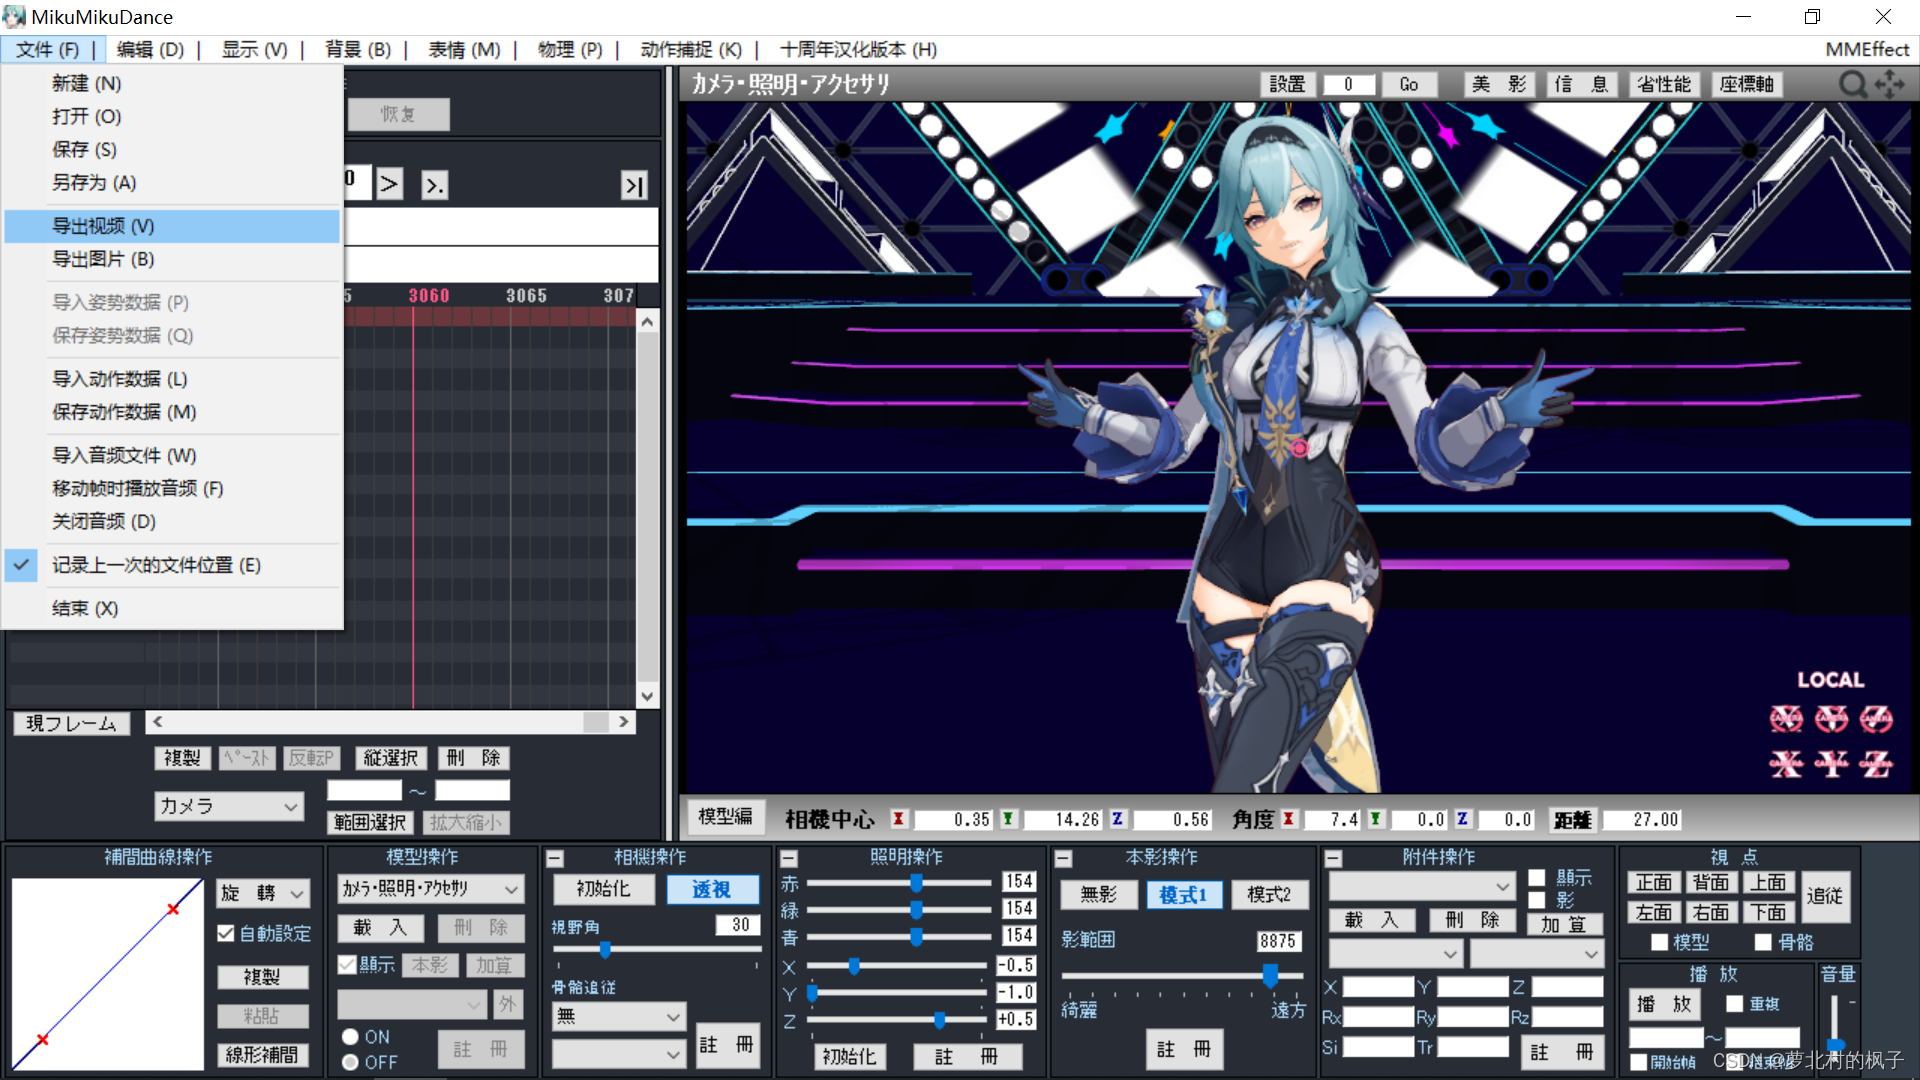
Task: Click the magnifier zoom icon in viewport header
Action: pos(1853,85)
